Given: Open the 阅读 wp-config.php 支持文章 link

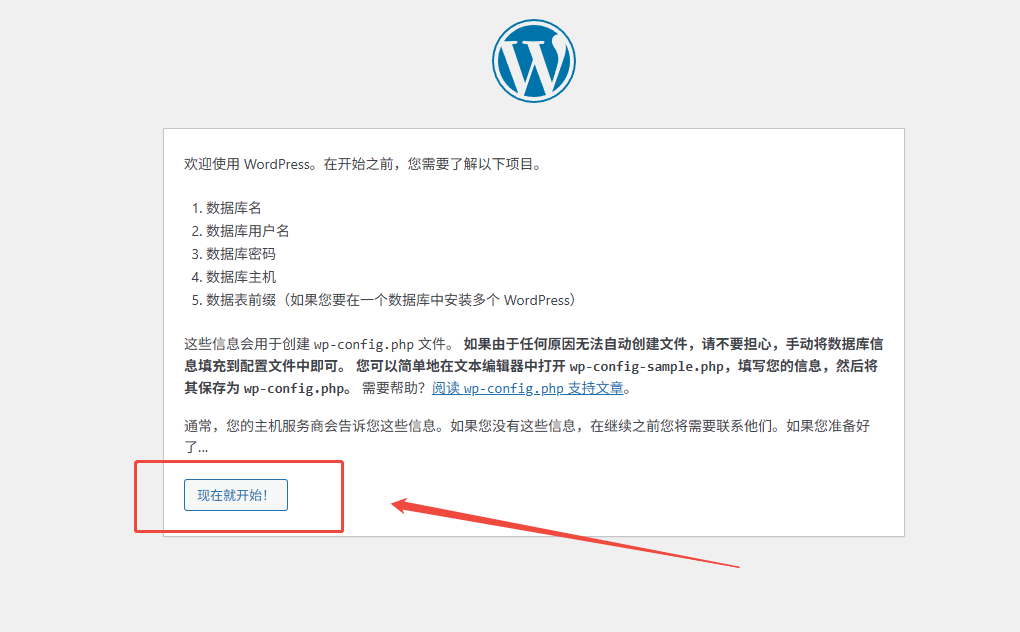Looking at the screenshot, I should (528, 388).
